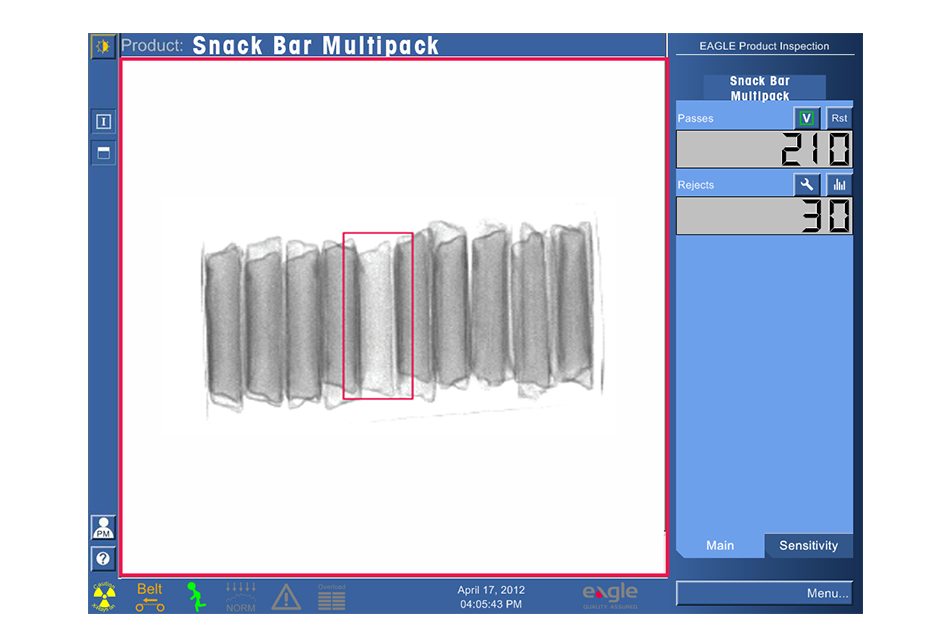
Task: Open the Menu... button
Action: pyautogui.click(x=764, y=593)
